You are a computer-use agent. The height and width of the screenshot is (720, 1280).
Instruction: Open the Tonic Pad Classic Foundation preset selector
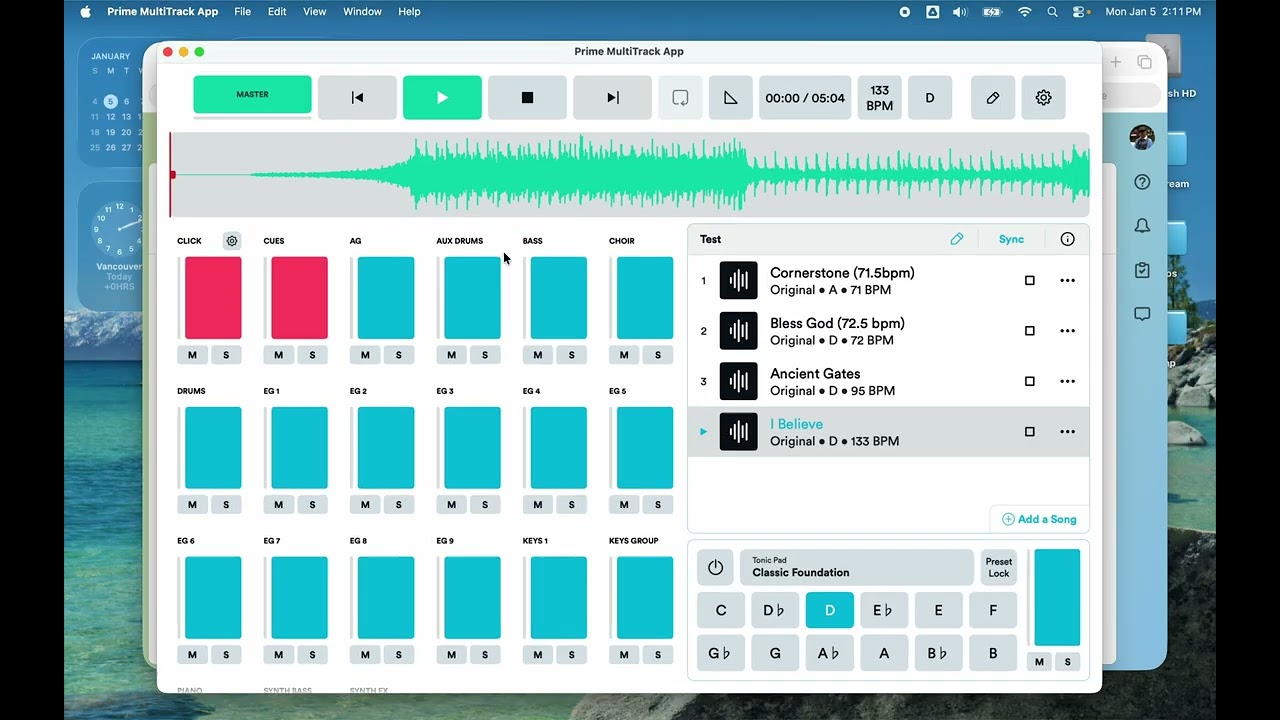[857, 567]
